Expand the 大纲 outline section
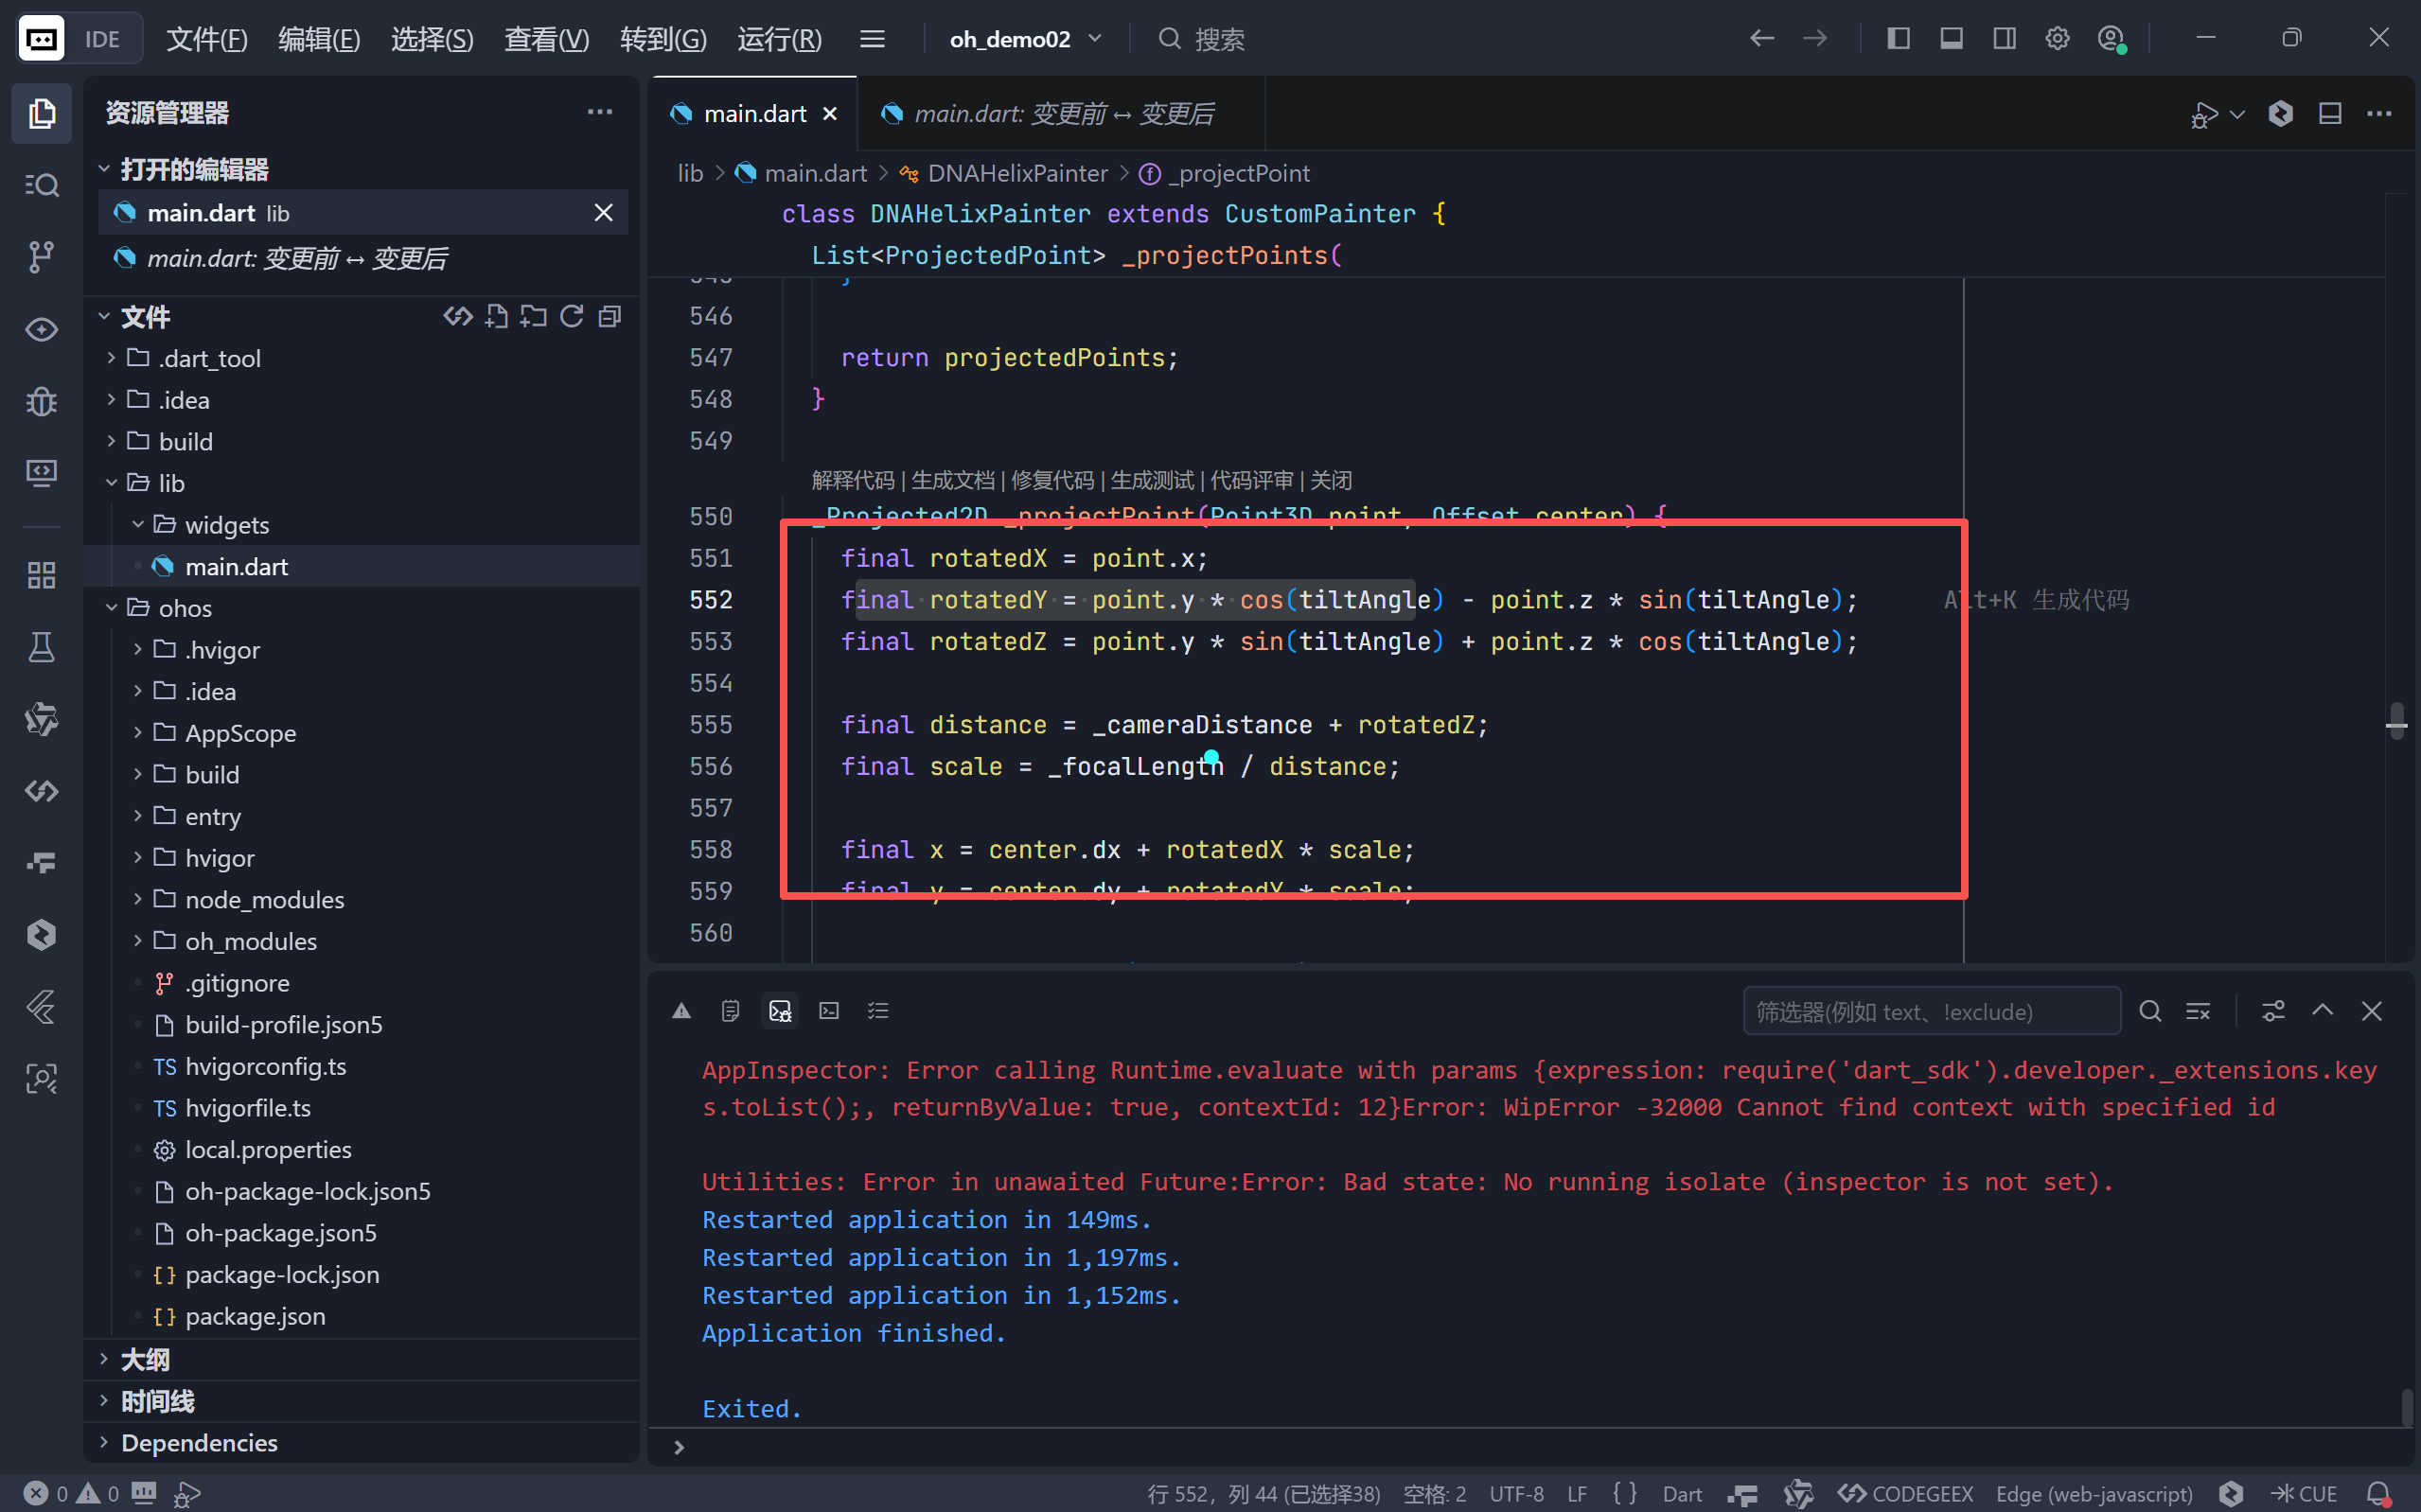The height and width of the screenshot is (1512, 2421). tap(145, 1359)
